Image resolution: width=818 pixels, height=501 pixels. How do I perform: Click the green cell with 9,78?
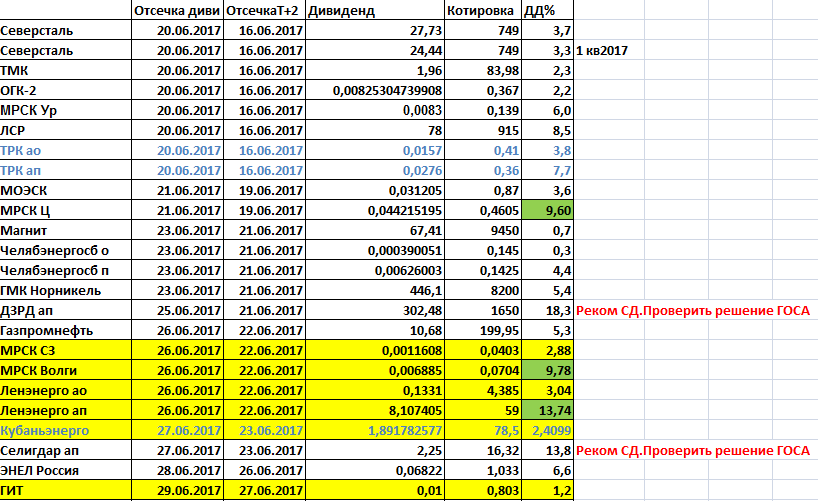tap(548, 371)
